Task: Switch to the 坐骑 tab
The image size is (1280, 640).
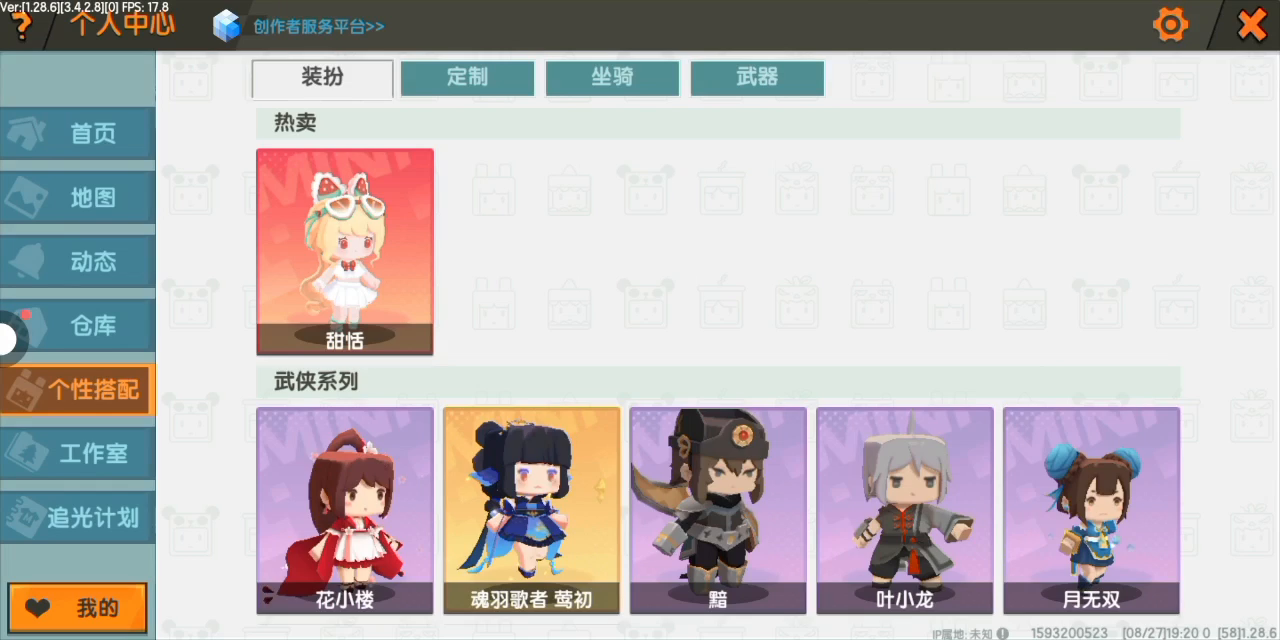Action: click(x=612, y=78)
